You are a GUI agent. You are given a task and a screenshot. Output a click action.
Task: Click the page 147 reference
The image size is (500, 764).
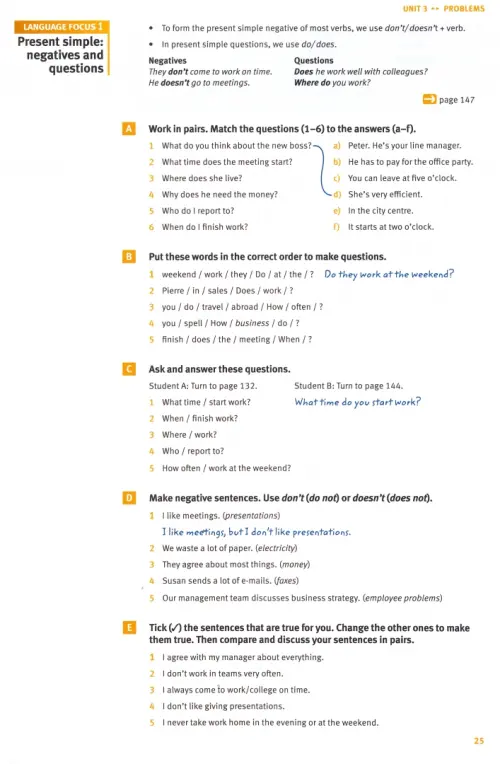tap(457, 100)
